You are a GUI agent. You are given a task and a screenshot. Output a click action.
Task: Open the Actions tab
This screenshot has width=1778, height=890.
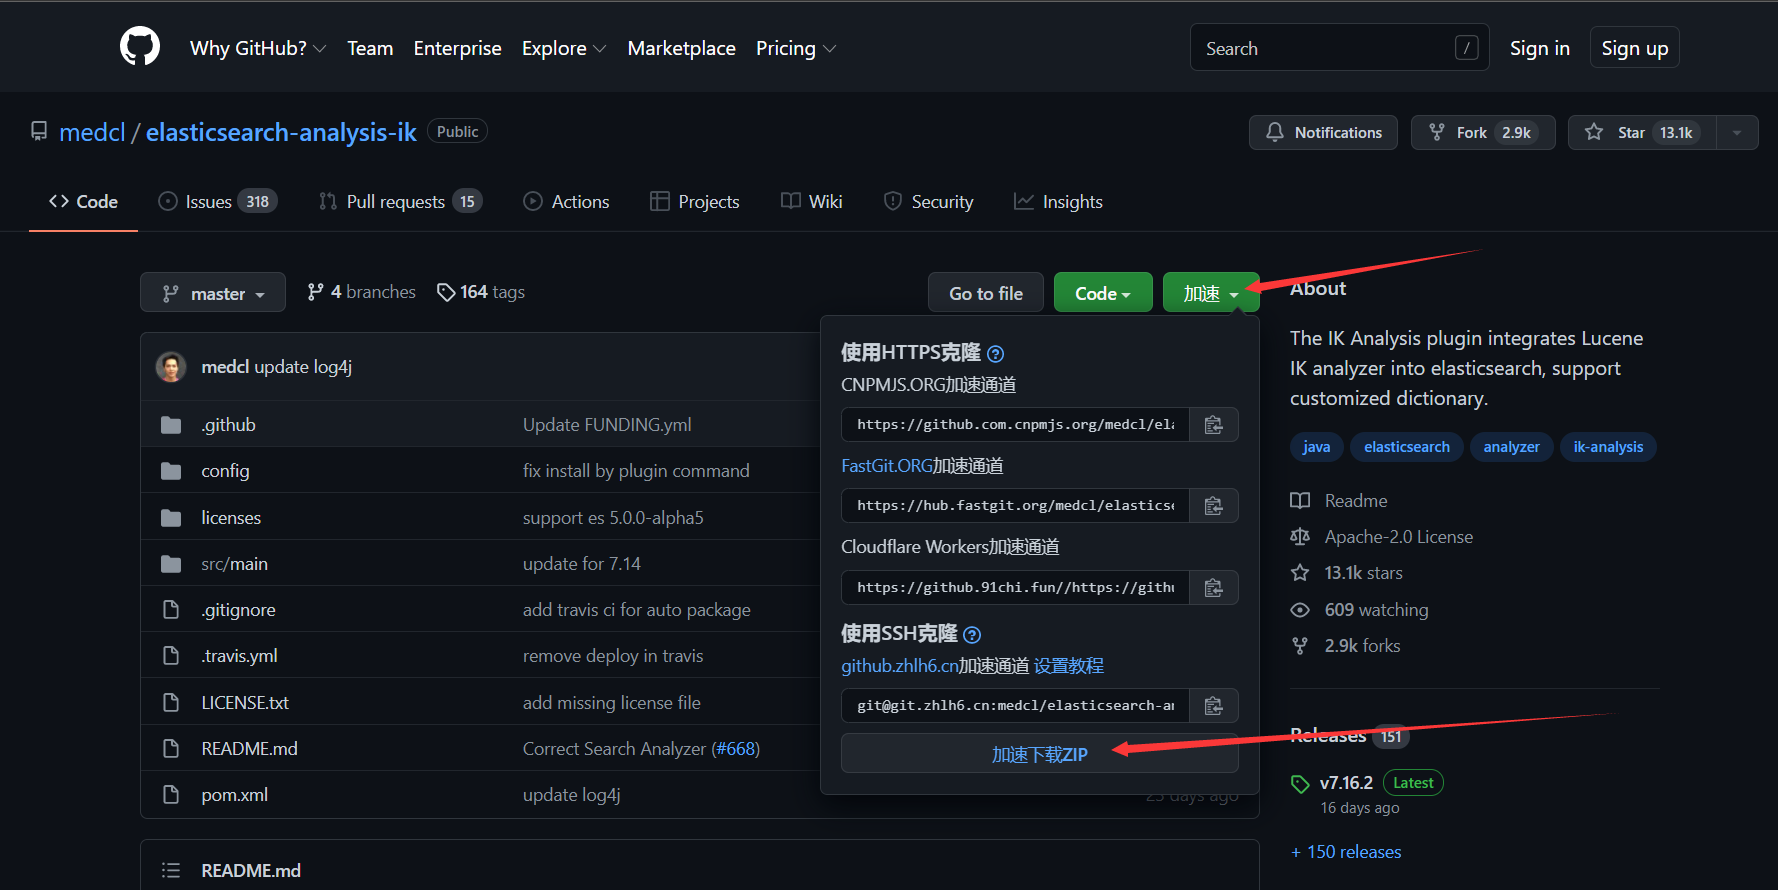566,202
